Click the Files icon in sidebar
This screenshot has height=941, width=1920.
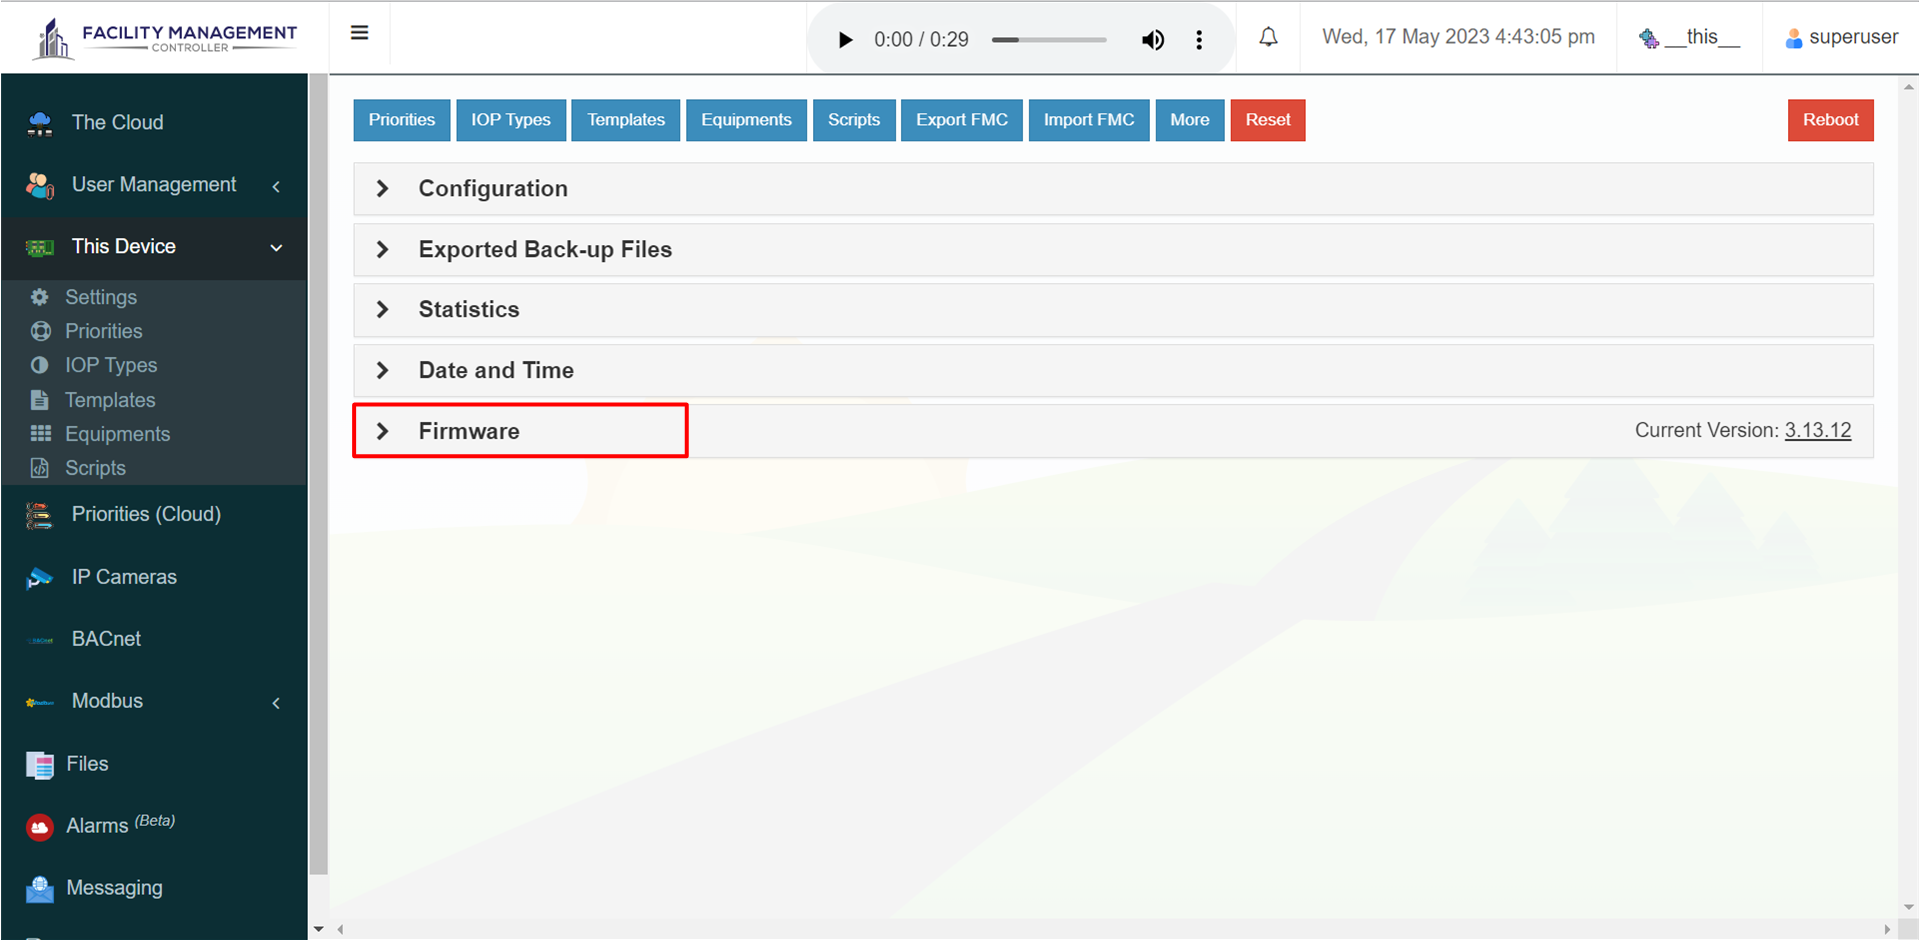(40, 765)
